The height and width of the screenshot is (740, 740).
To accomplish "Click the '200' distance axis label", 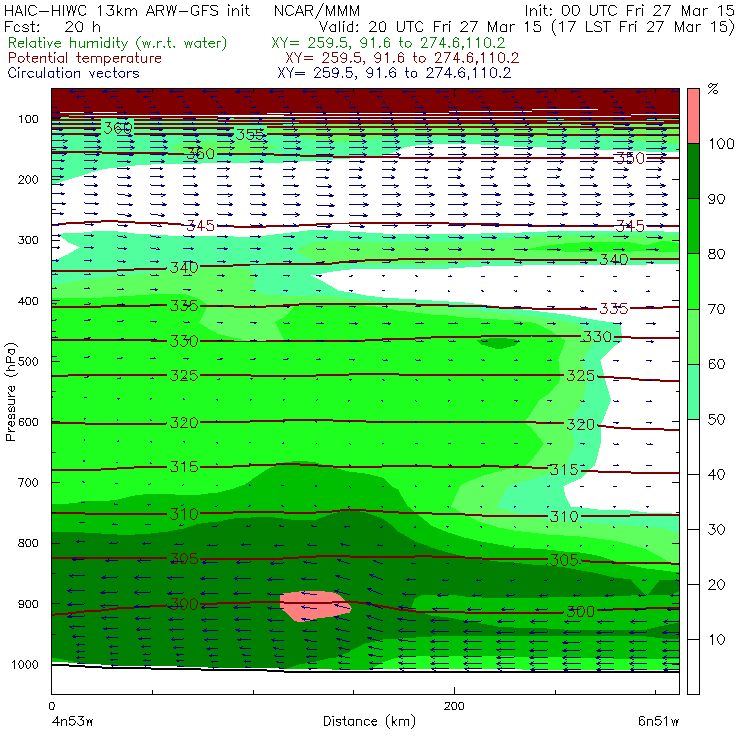I will [x=454, y=706].
